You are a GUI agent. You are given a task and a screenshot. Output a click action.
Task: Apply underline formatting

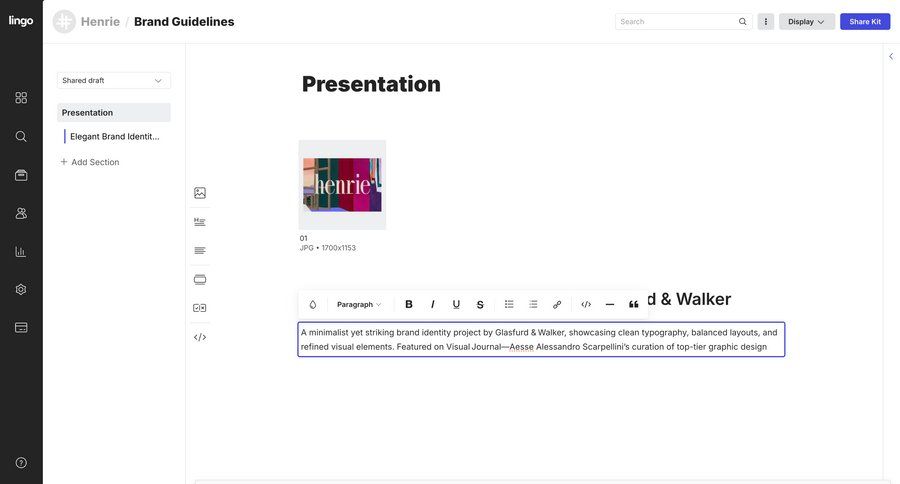pyautogui.click(x=456, y=304)
